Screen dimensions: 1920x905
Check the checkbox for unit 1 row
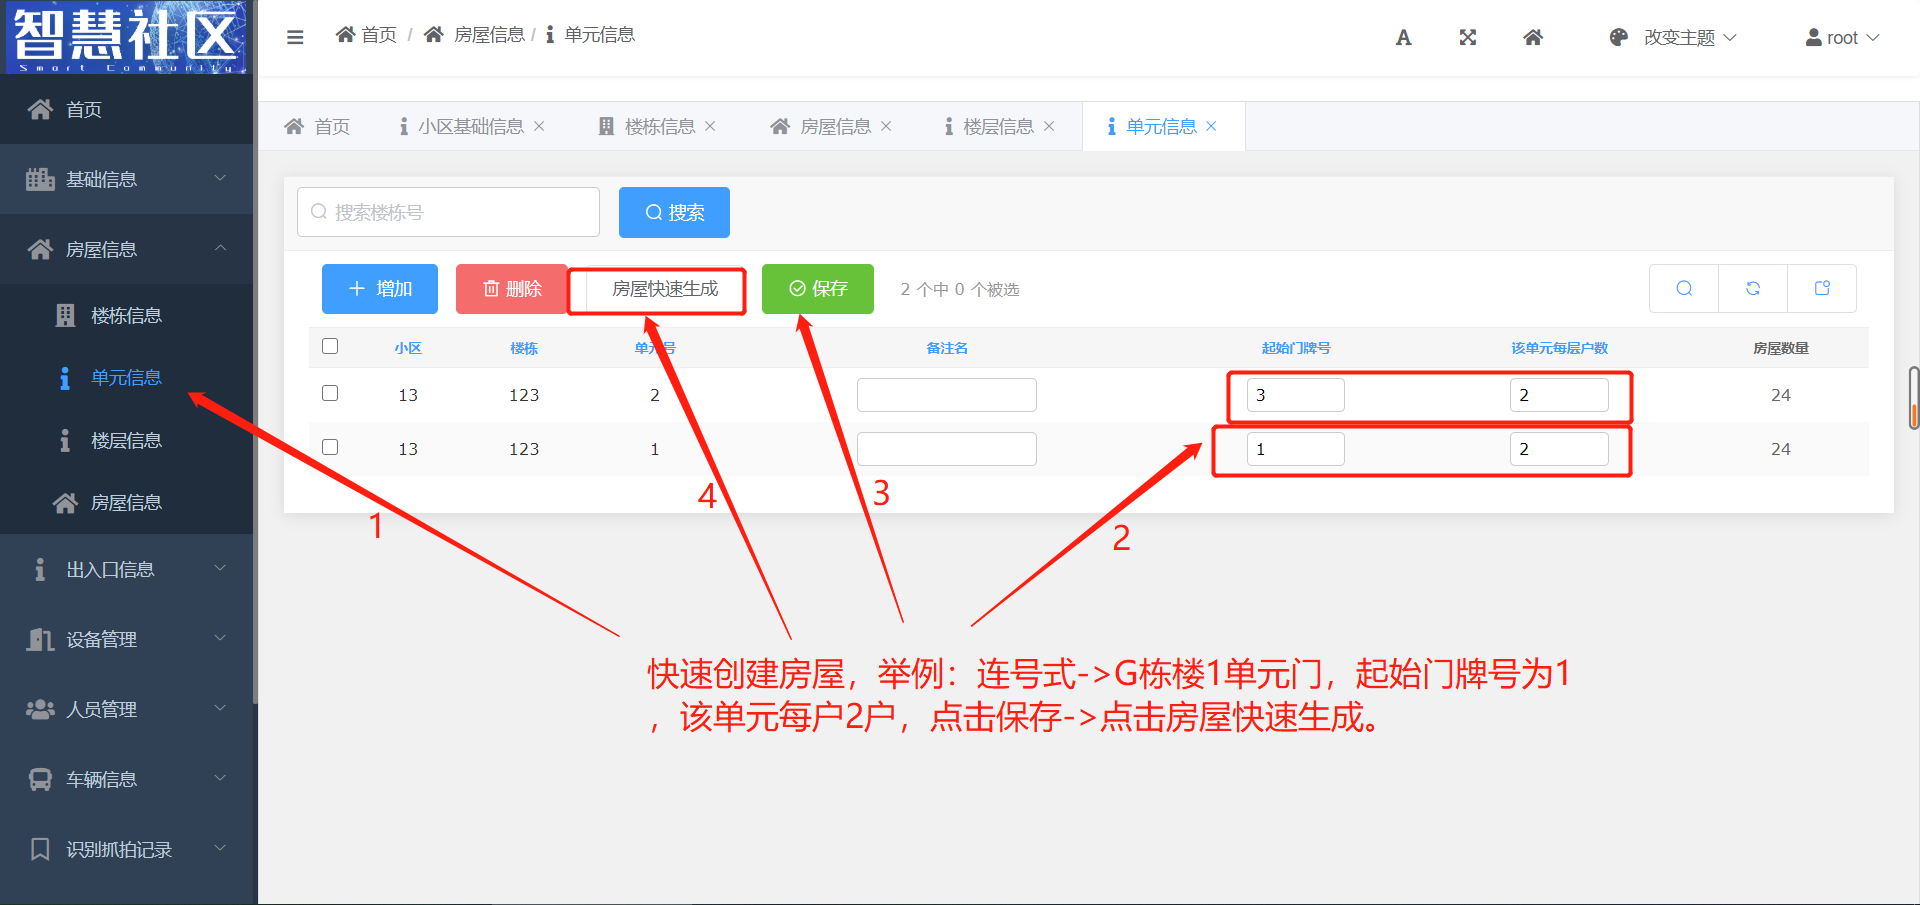[x=330, y=448]
